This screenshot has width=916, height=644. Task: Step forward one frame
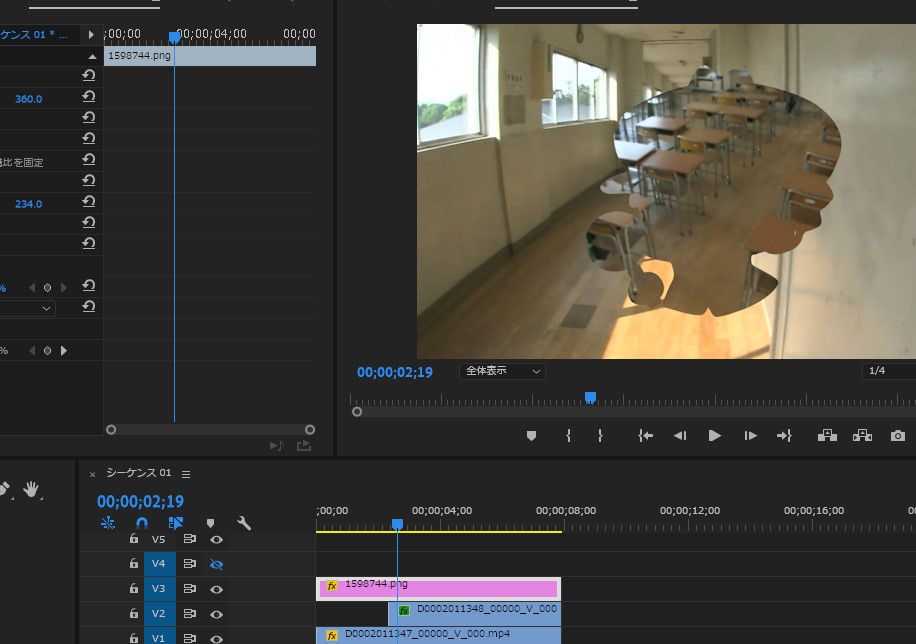pos(750,436)
